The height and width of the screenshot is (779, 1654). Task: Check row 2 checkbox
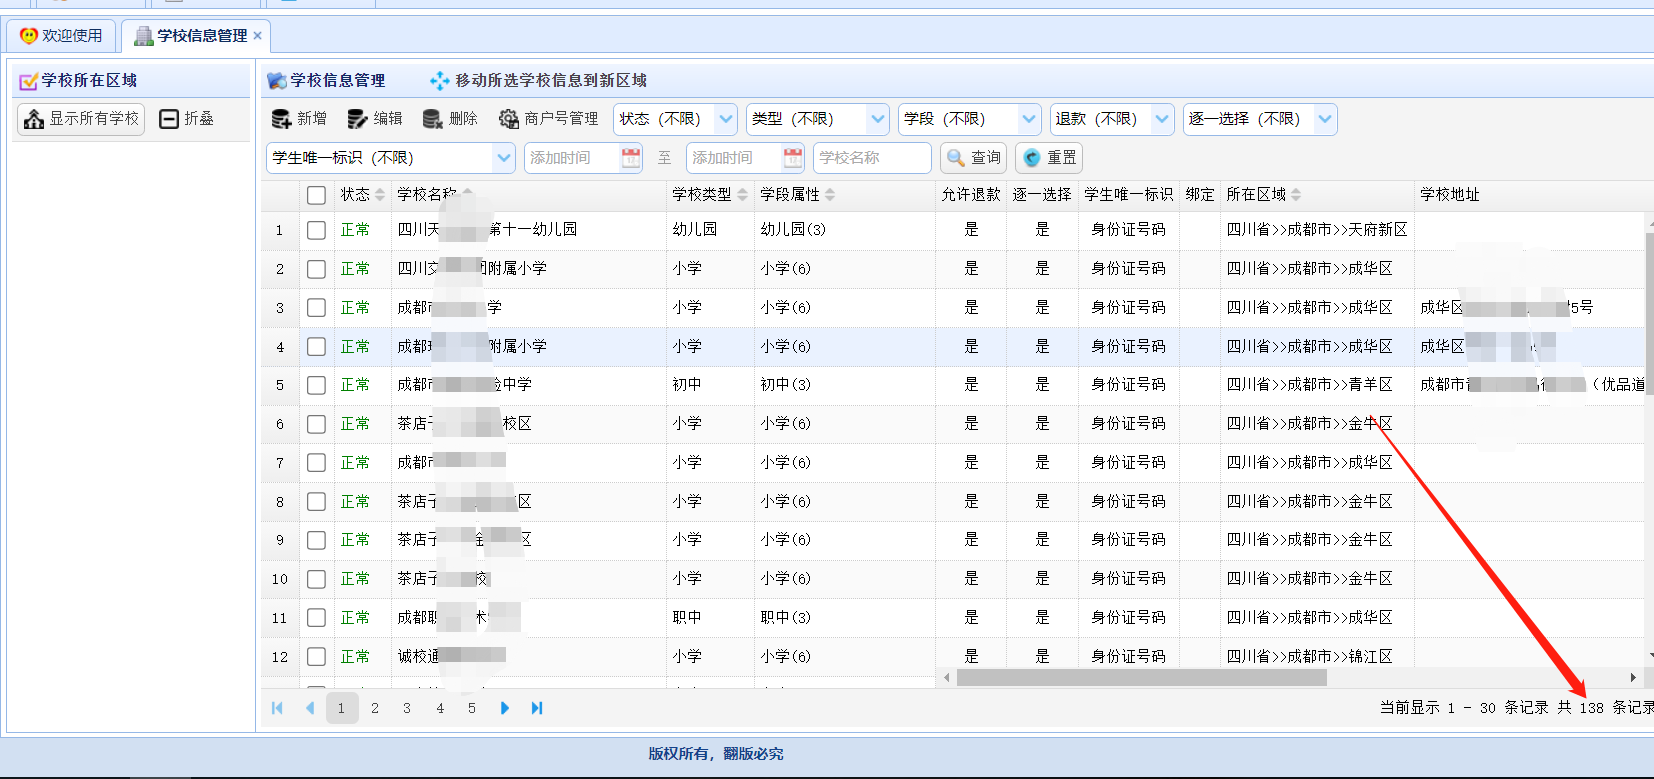pyautogui.click(x=317, y=269)
